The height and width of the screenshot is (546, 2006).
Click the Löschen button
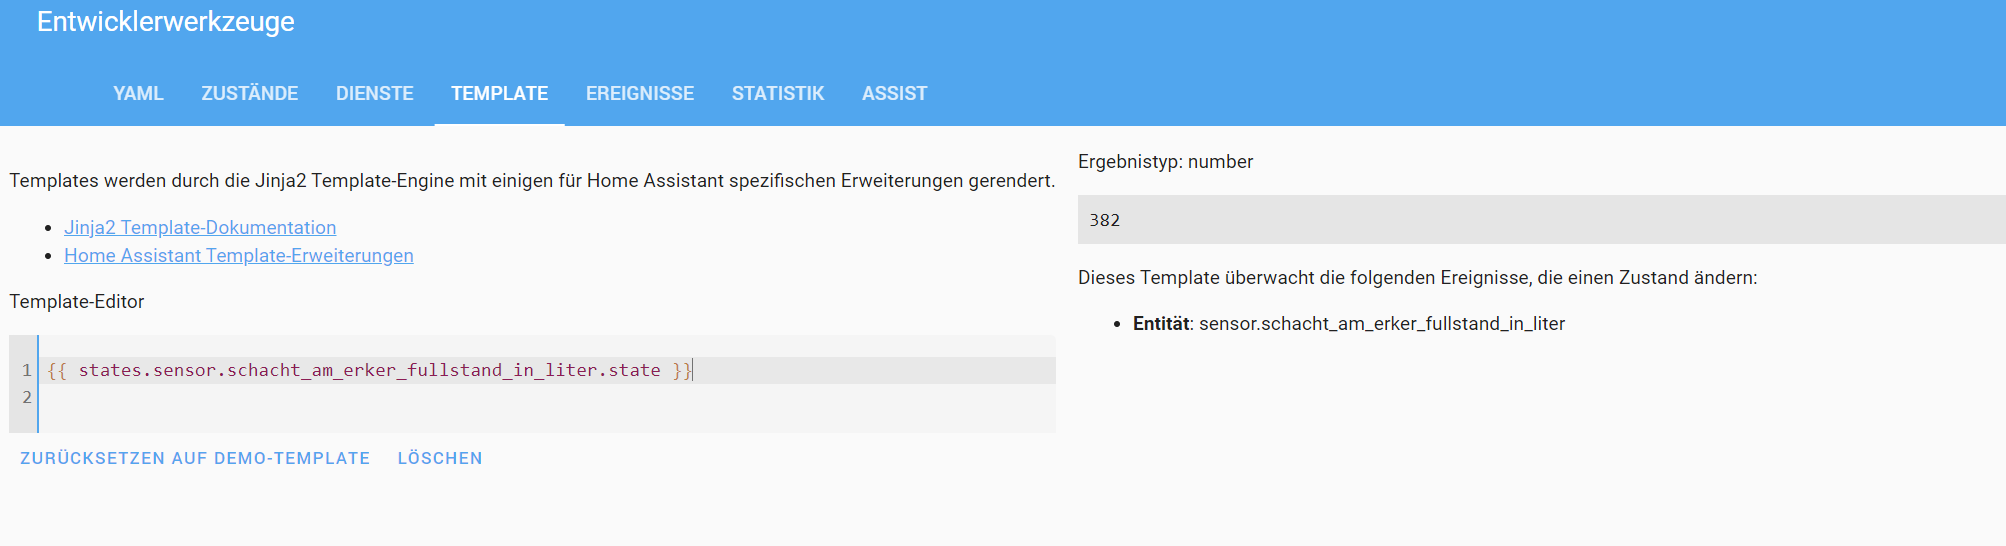pyautogui.click(x=440, y=458)
